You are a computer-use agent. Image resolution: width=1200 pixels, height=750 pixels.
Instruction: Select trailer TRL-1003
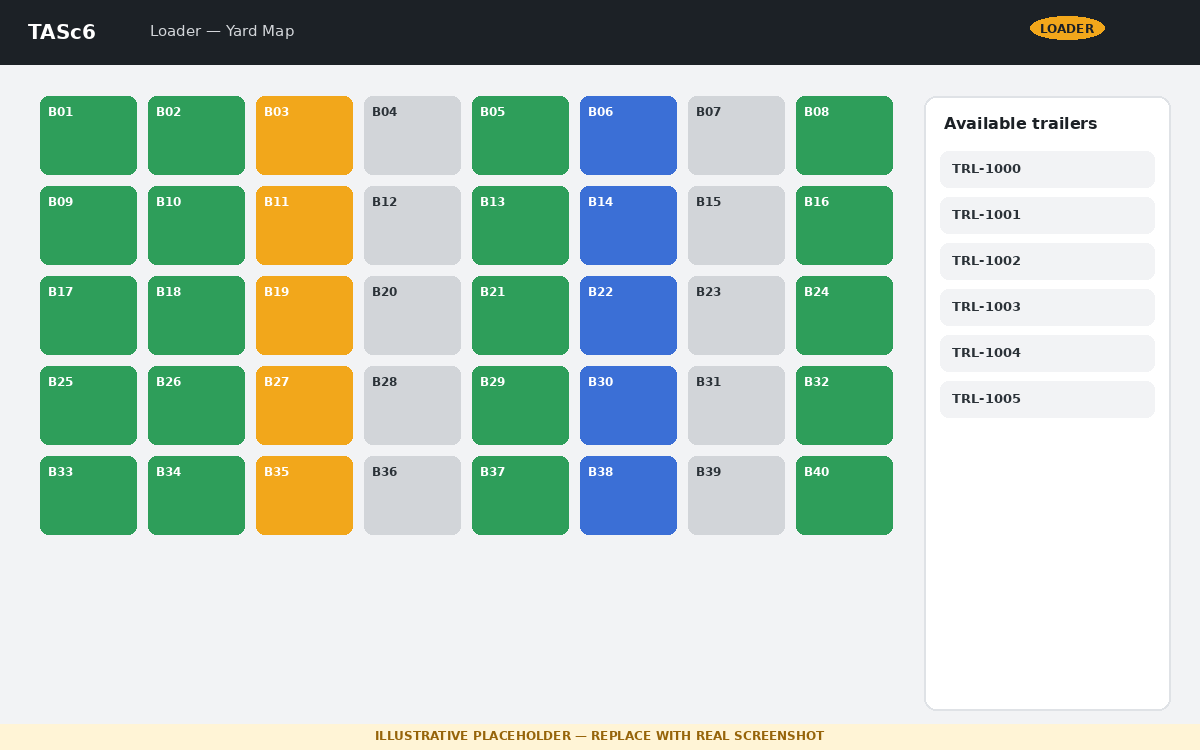(1047, 308)
